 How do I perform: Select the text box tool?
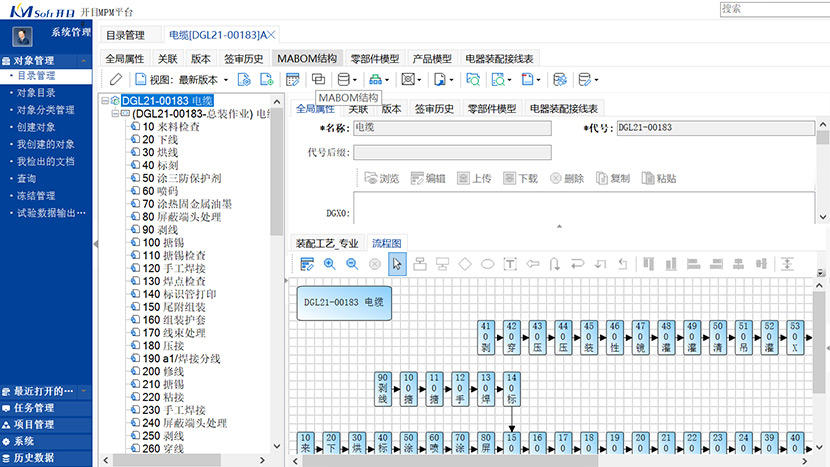coord(509,264)
